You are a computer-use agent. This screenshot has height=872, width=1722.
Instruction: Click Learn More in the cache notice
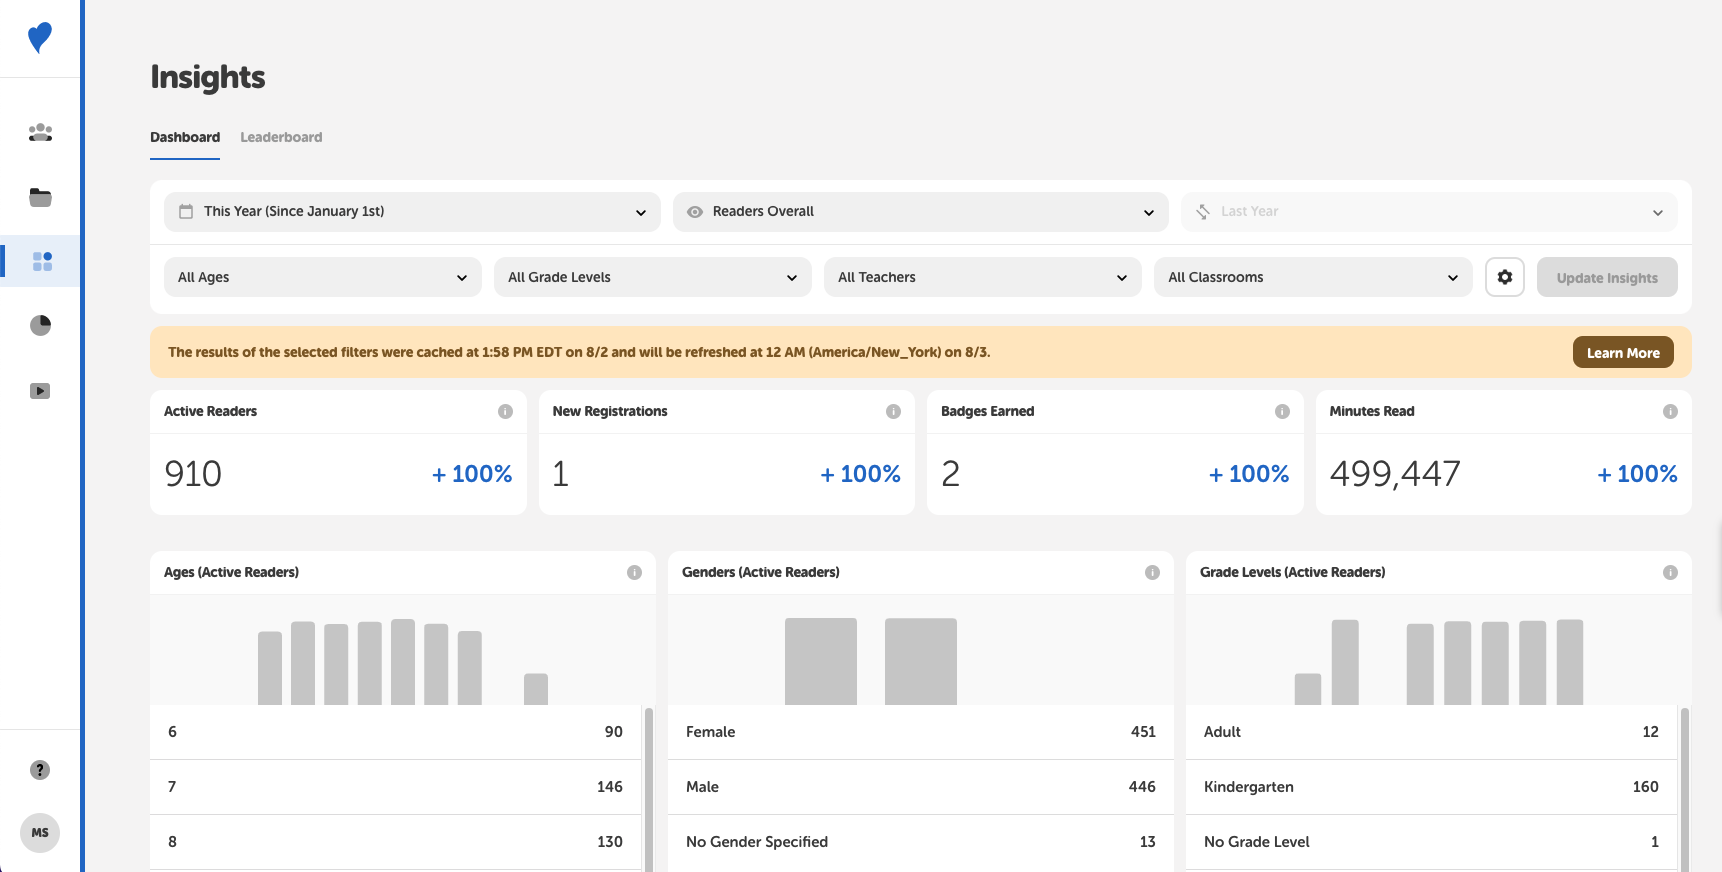point(1623,352)
